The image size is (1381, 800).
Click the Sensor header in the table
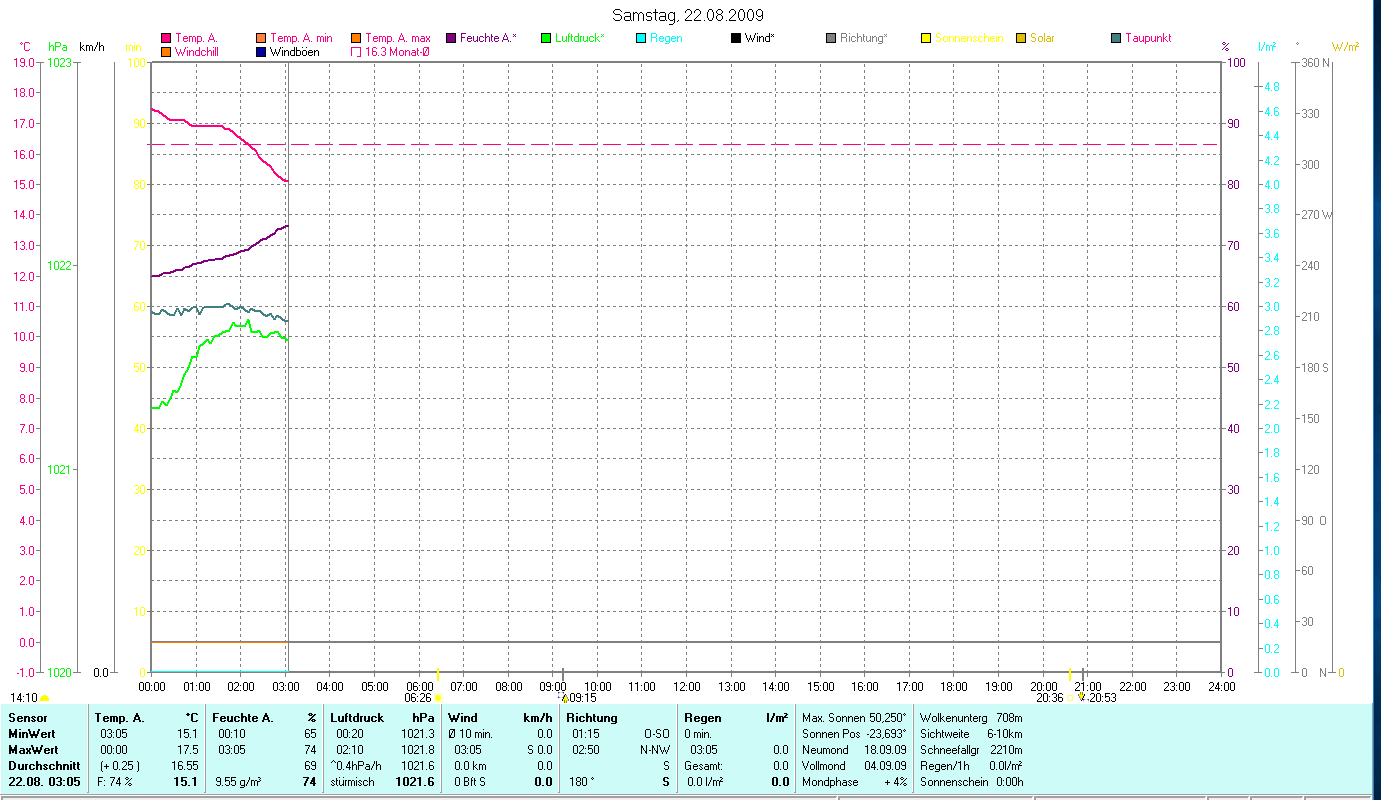[27, 718]
